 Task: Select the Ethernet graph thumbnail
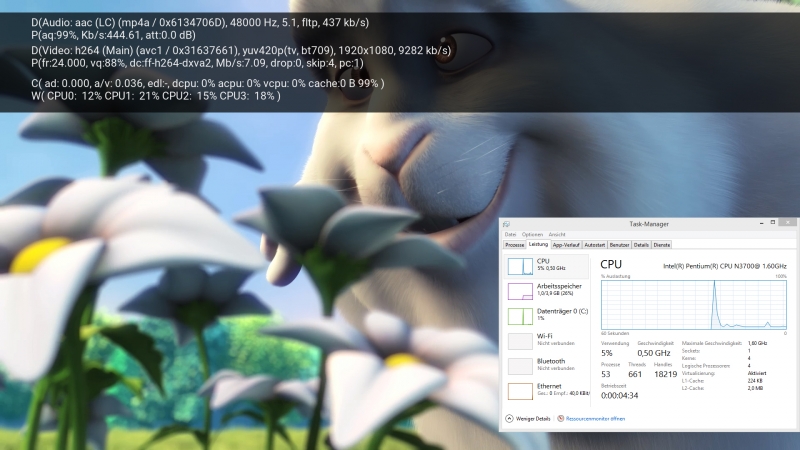coord(520,391)
